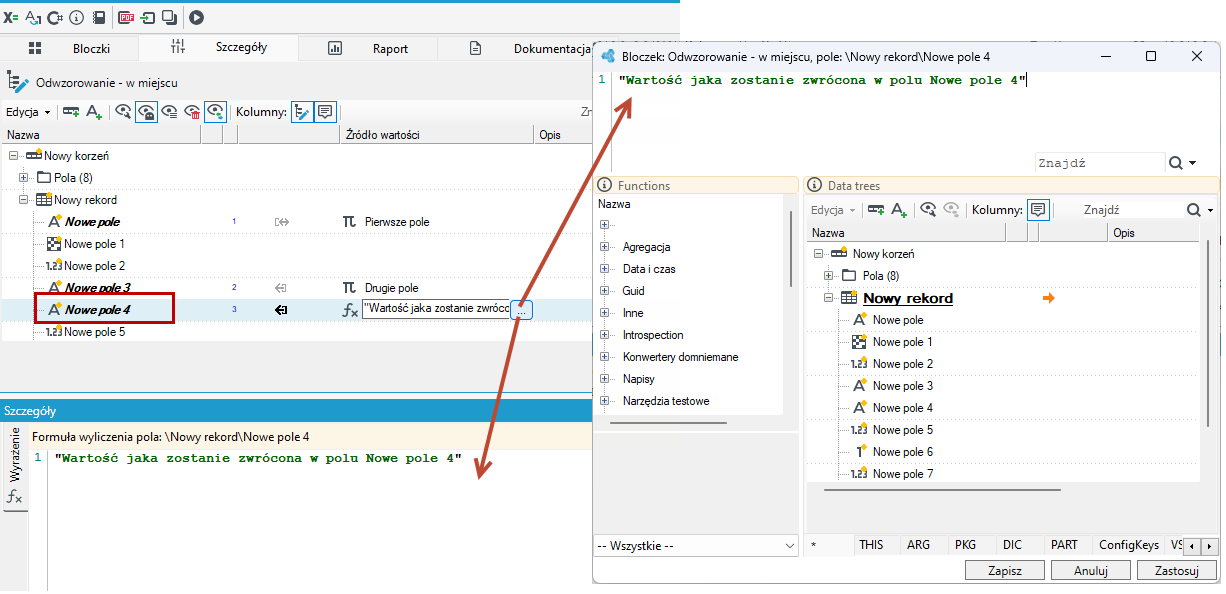
Task: Click the info circle icon in top toolbar
Action: point(76,17)
